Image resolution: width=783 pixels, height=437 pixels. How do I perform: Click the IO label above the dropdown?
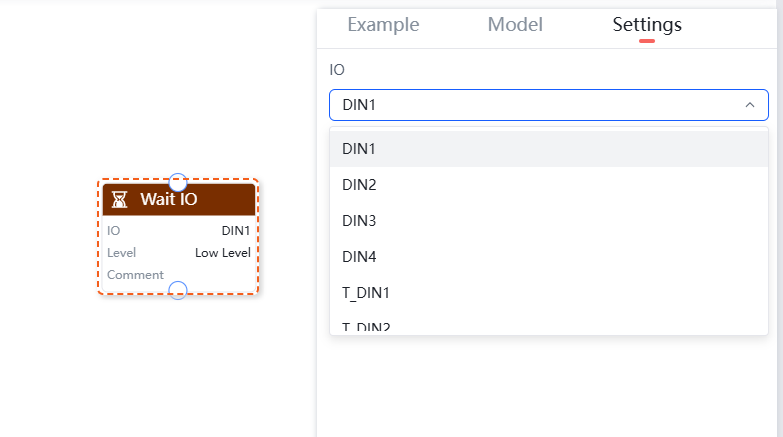[x=337, y=70]
